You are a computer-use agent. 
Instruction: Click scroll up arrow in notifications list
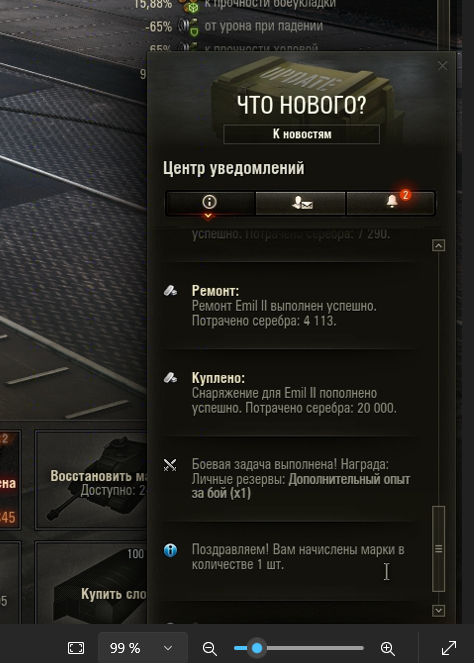(438, 246)
